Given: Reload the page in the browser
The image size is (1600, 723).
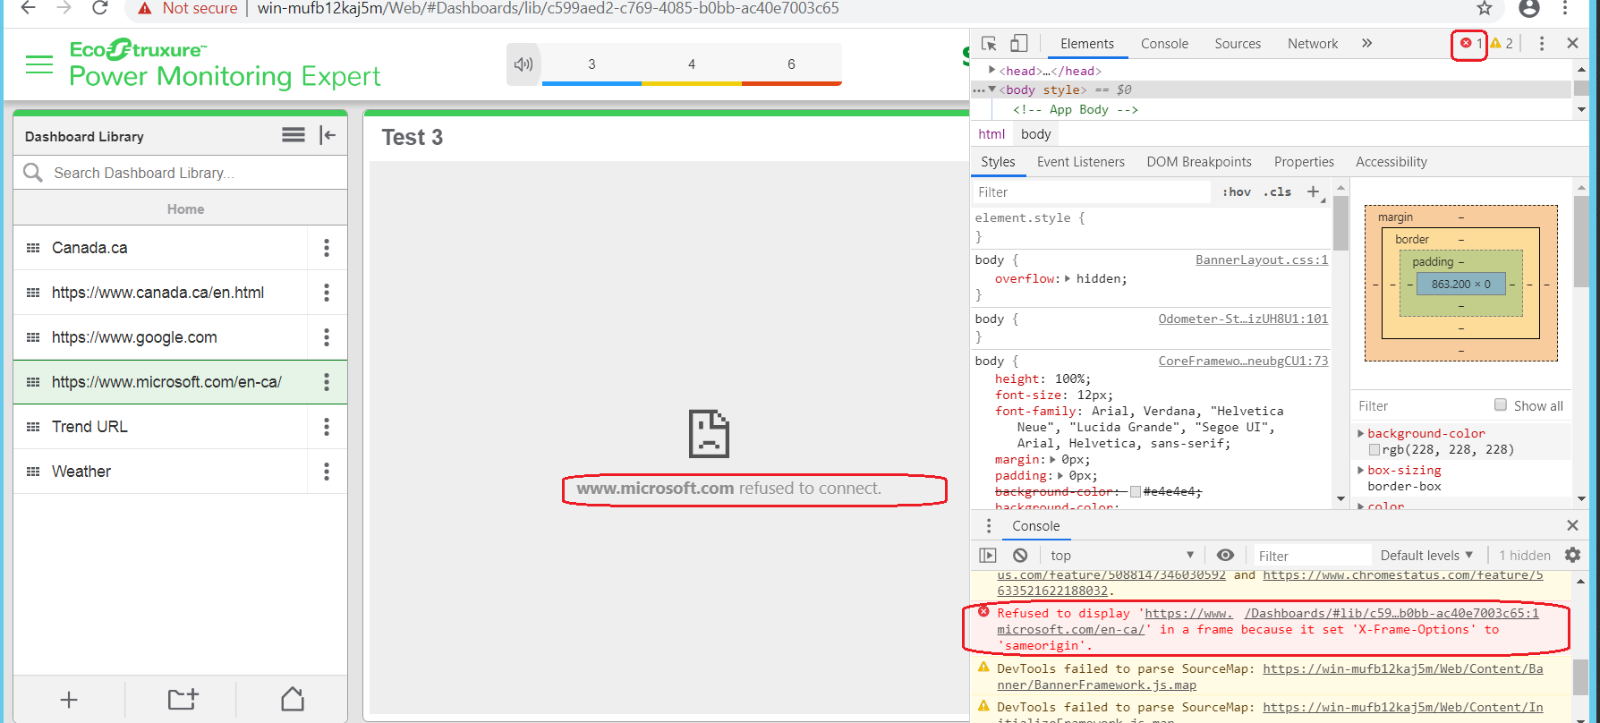Looking at the screenshot, I should 100,9.
